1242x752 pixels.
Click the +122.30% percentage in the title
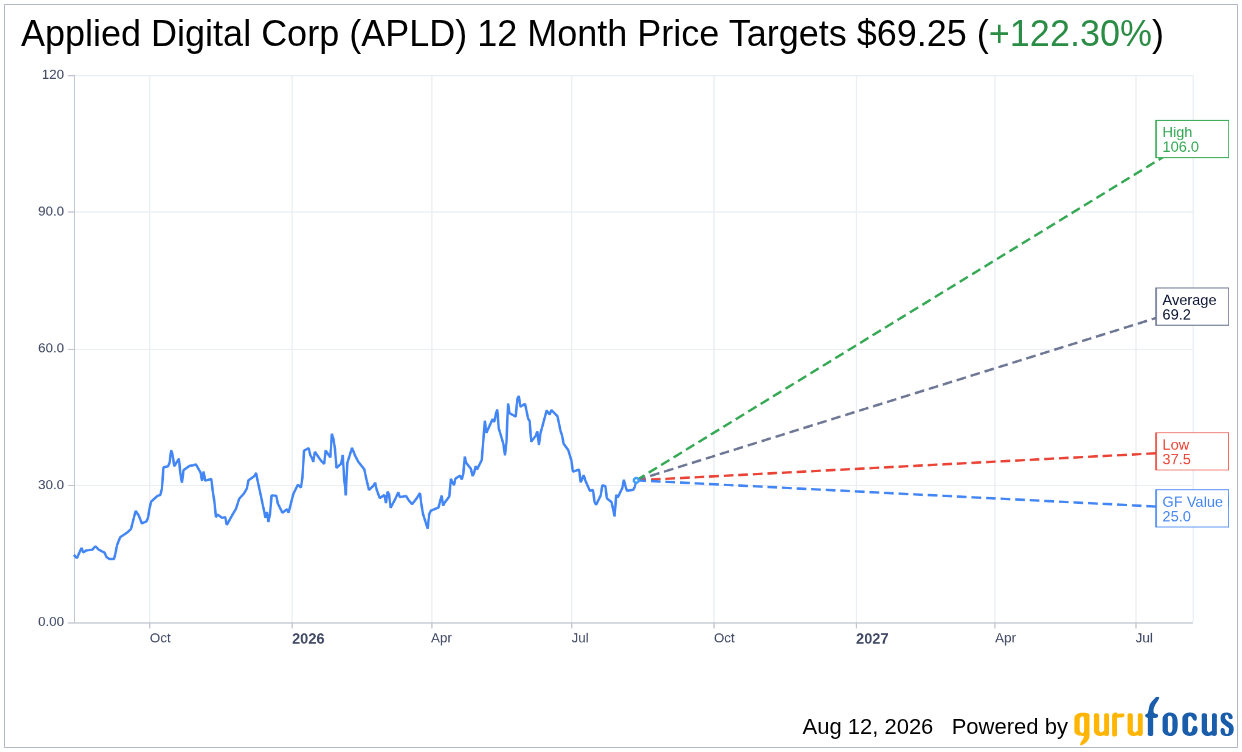pos(1070,34)
